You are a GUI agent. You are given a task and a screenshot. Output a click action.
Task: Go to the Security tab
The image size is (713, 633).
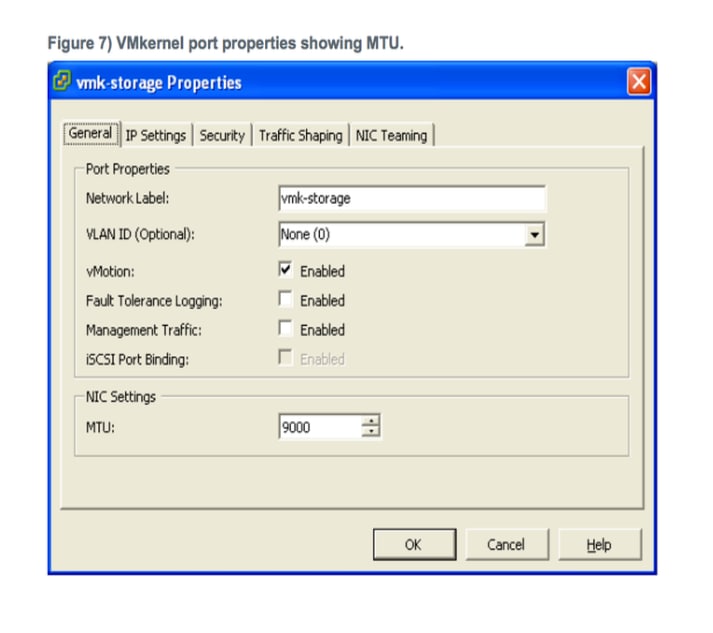click(x=222, y=136)
